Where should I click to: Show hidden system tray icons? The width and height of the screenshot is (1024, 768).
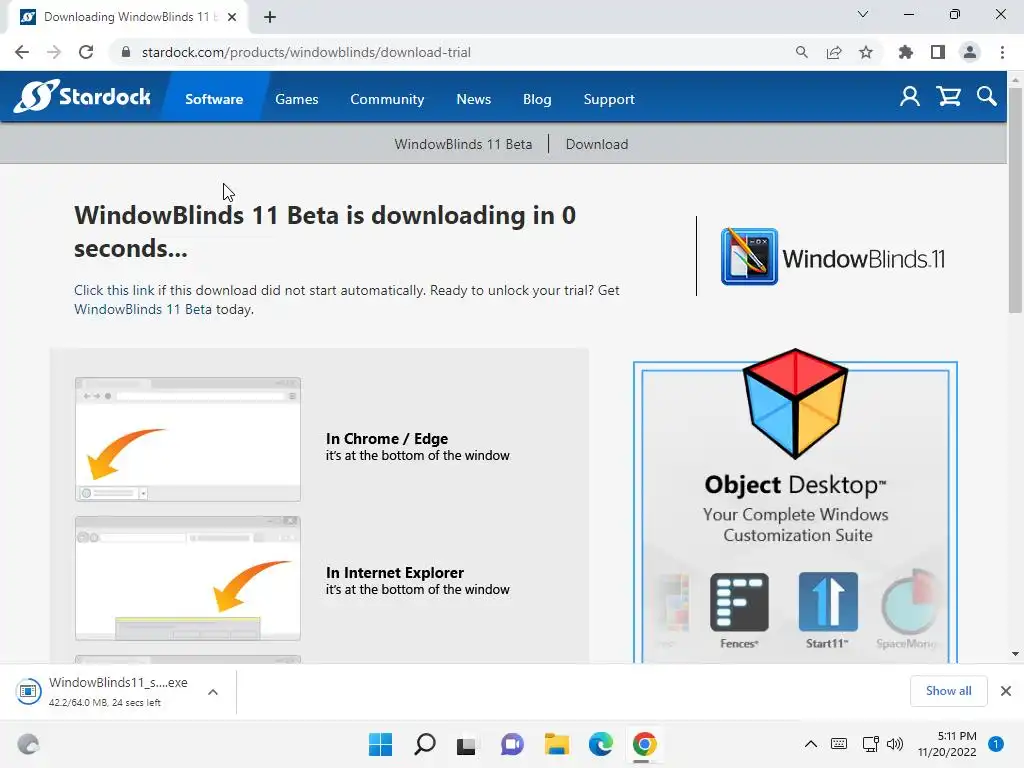point(810,744)
